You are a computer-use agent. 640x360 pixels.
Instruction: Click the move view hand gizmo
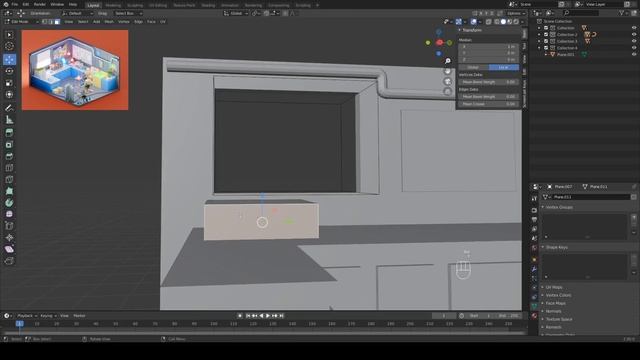pyautogui.click(x=448, y=71)
